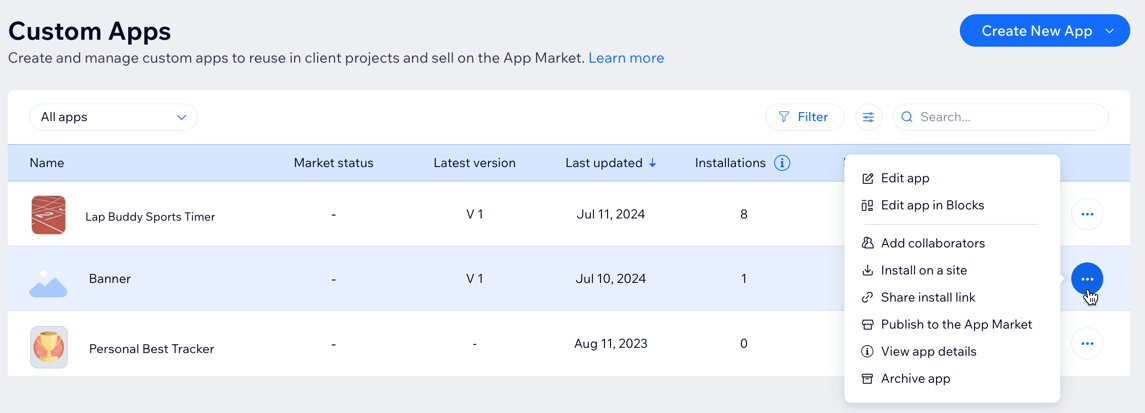Screen dimensions: 1145x413
Task: Choose Edit app in Blocks
Action: click(931, 205)
